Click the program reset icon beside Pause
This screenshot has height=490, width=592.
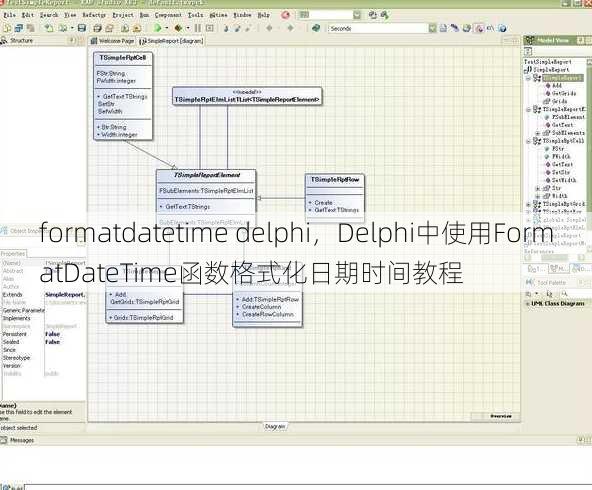coord(210,28)
